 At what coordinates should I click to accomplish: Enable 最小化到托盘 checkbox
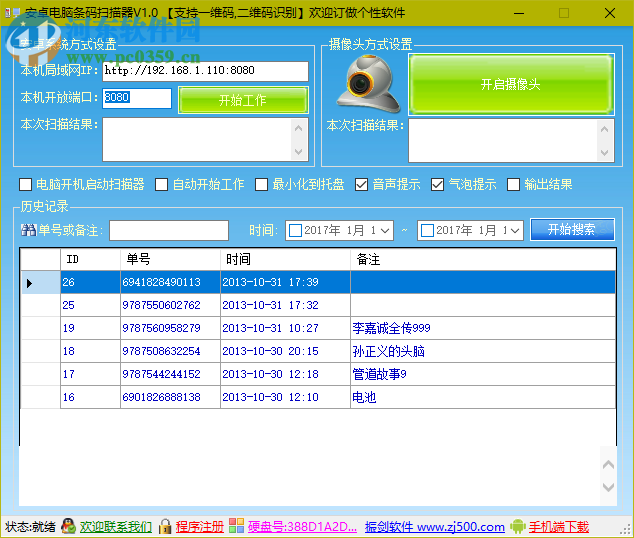261,185
